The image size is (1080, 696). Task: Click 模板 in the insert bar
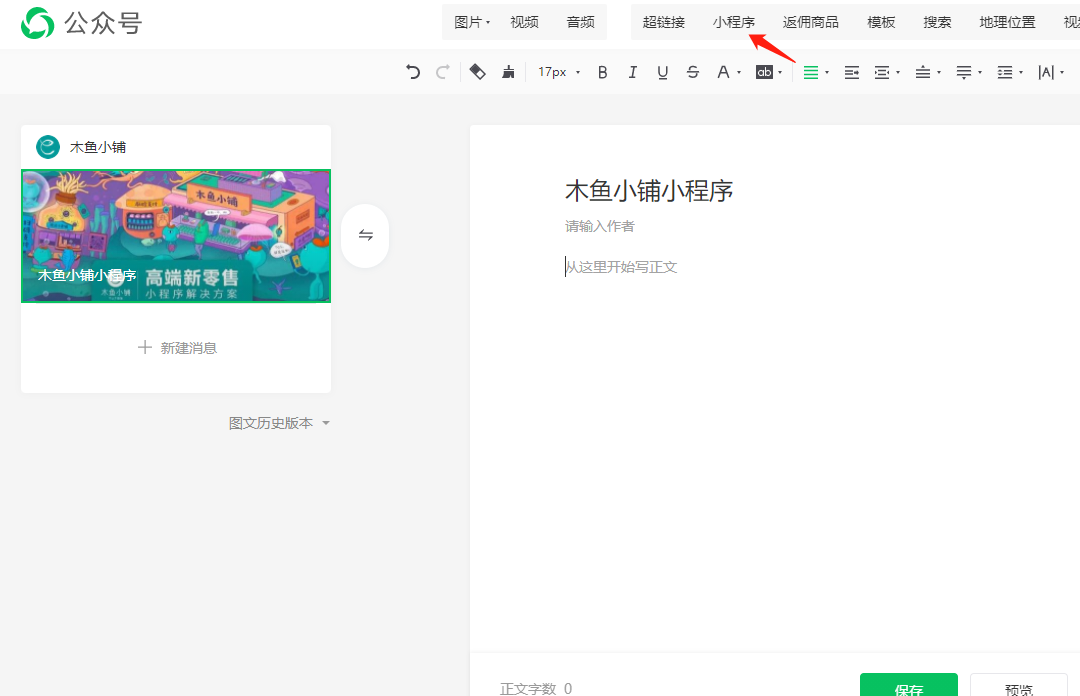tap(881, 22)
